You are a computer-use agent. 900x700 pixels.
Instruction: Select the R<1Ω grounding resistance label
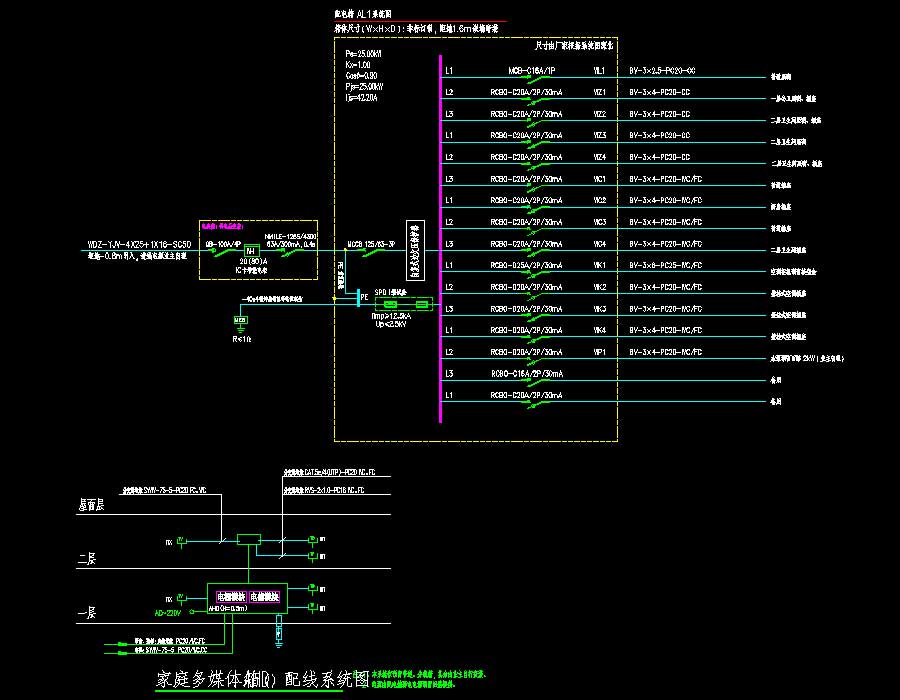240,340
